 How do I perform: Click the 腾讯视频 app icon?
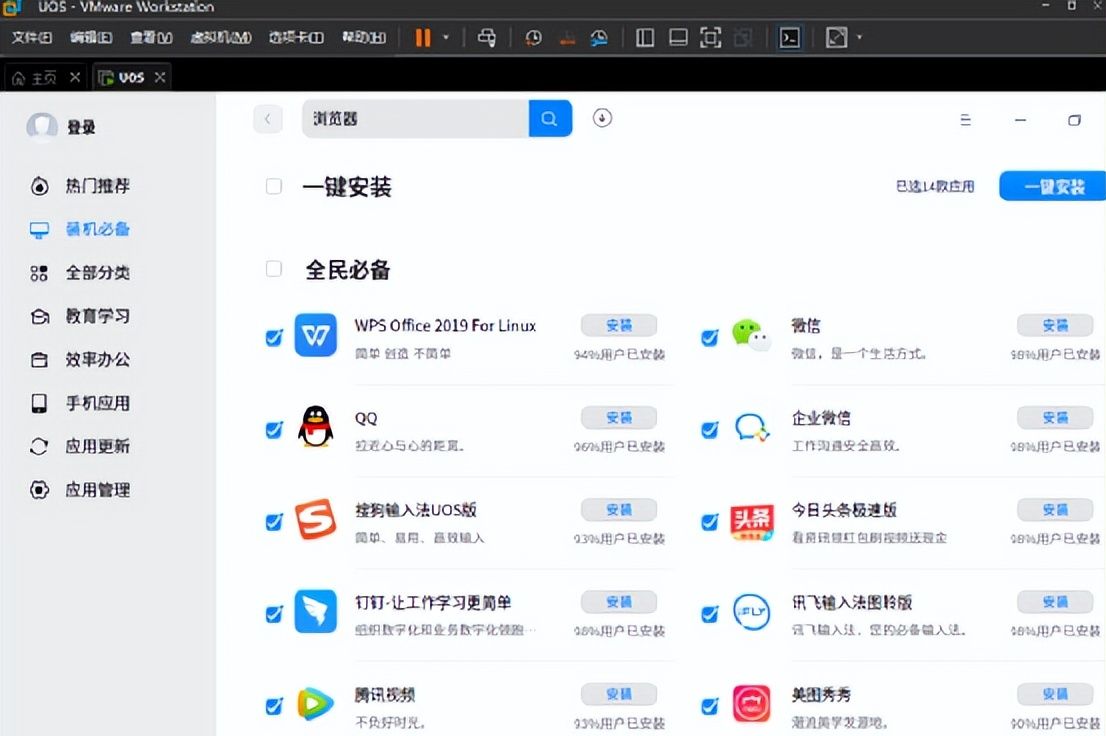pyautogui.click(x=315, y=704)
